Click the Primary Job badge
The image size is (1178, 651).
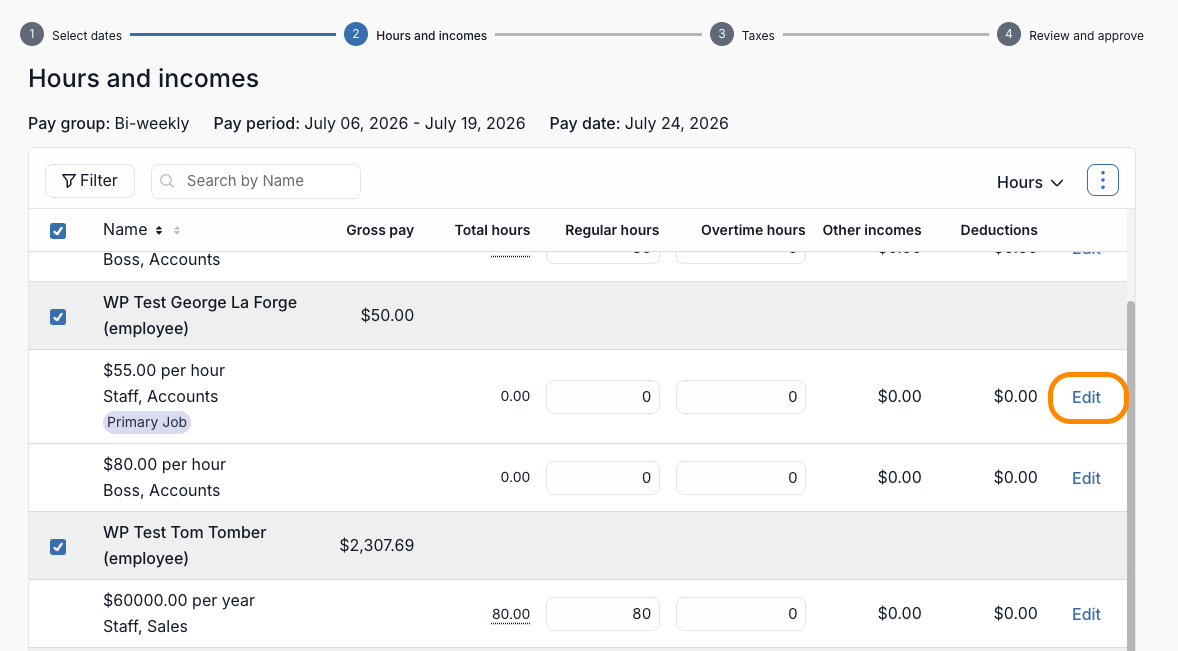[146, 422]
